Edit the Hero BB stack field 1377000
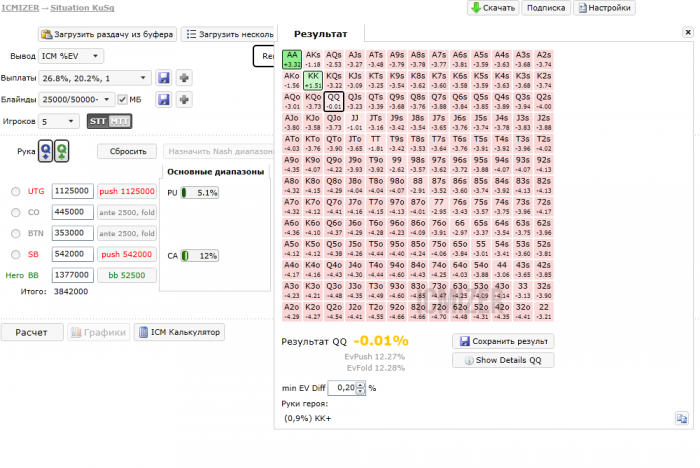This screenshot has height=468, width=700. point(72,275)
